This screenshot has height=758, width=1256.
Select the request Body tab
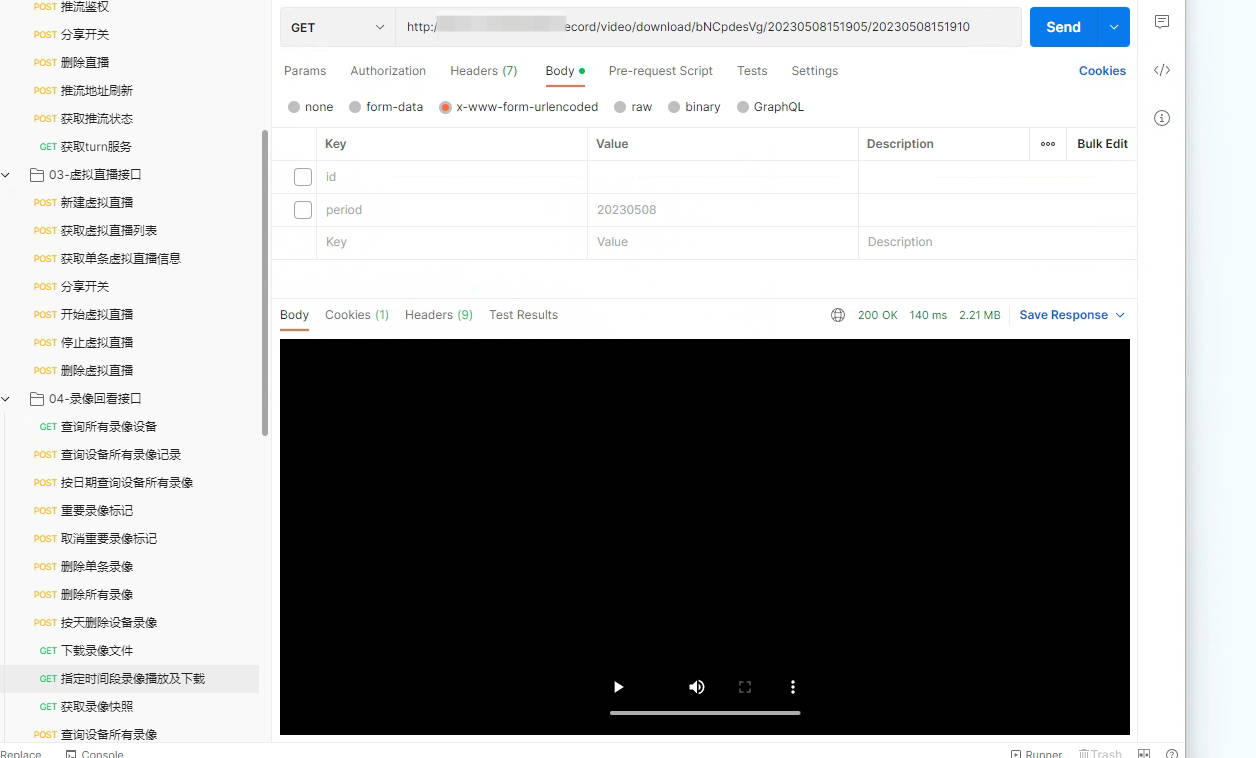(565, 71)
